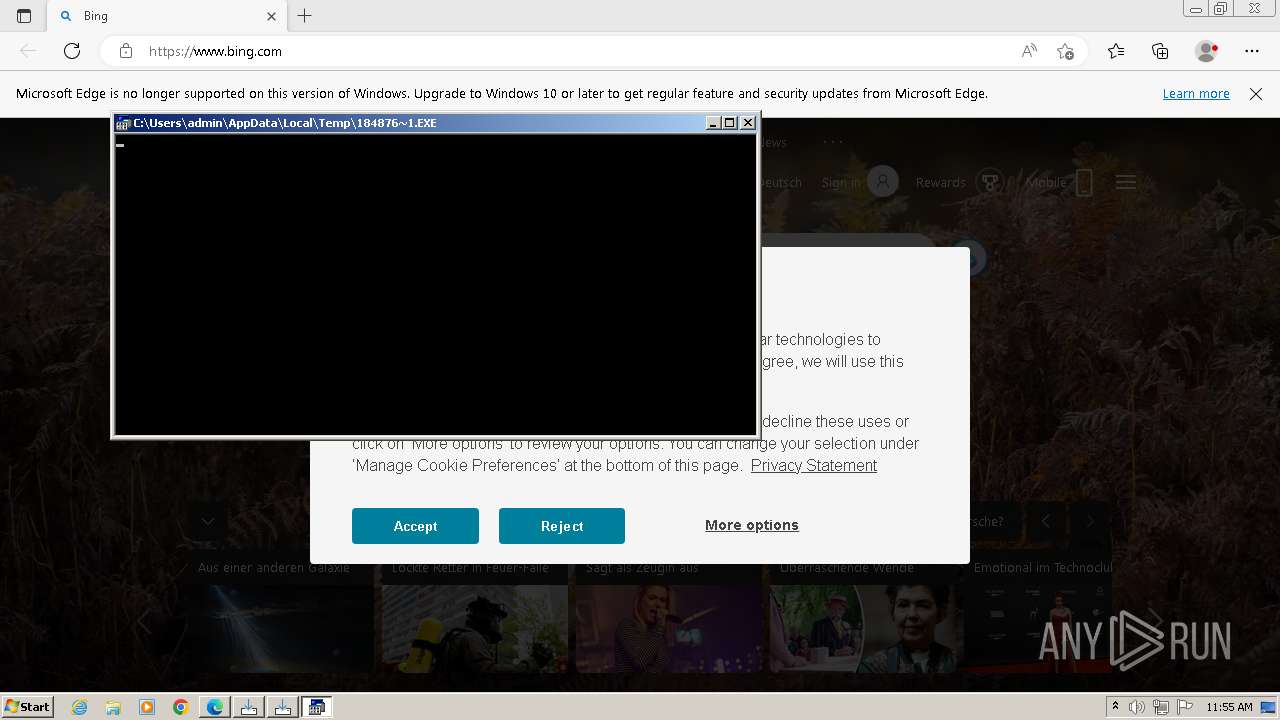The height and width of the screenshot is (720, 1280).
Task: Accept the Bing cookie consent
Action: pyautogui.click(x=415, y=526)
